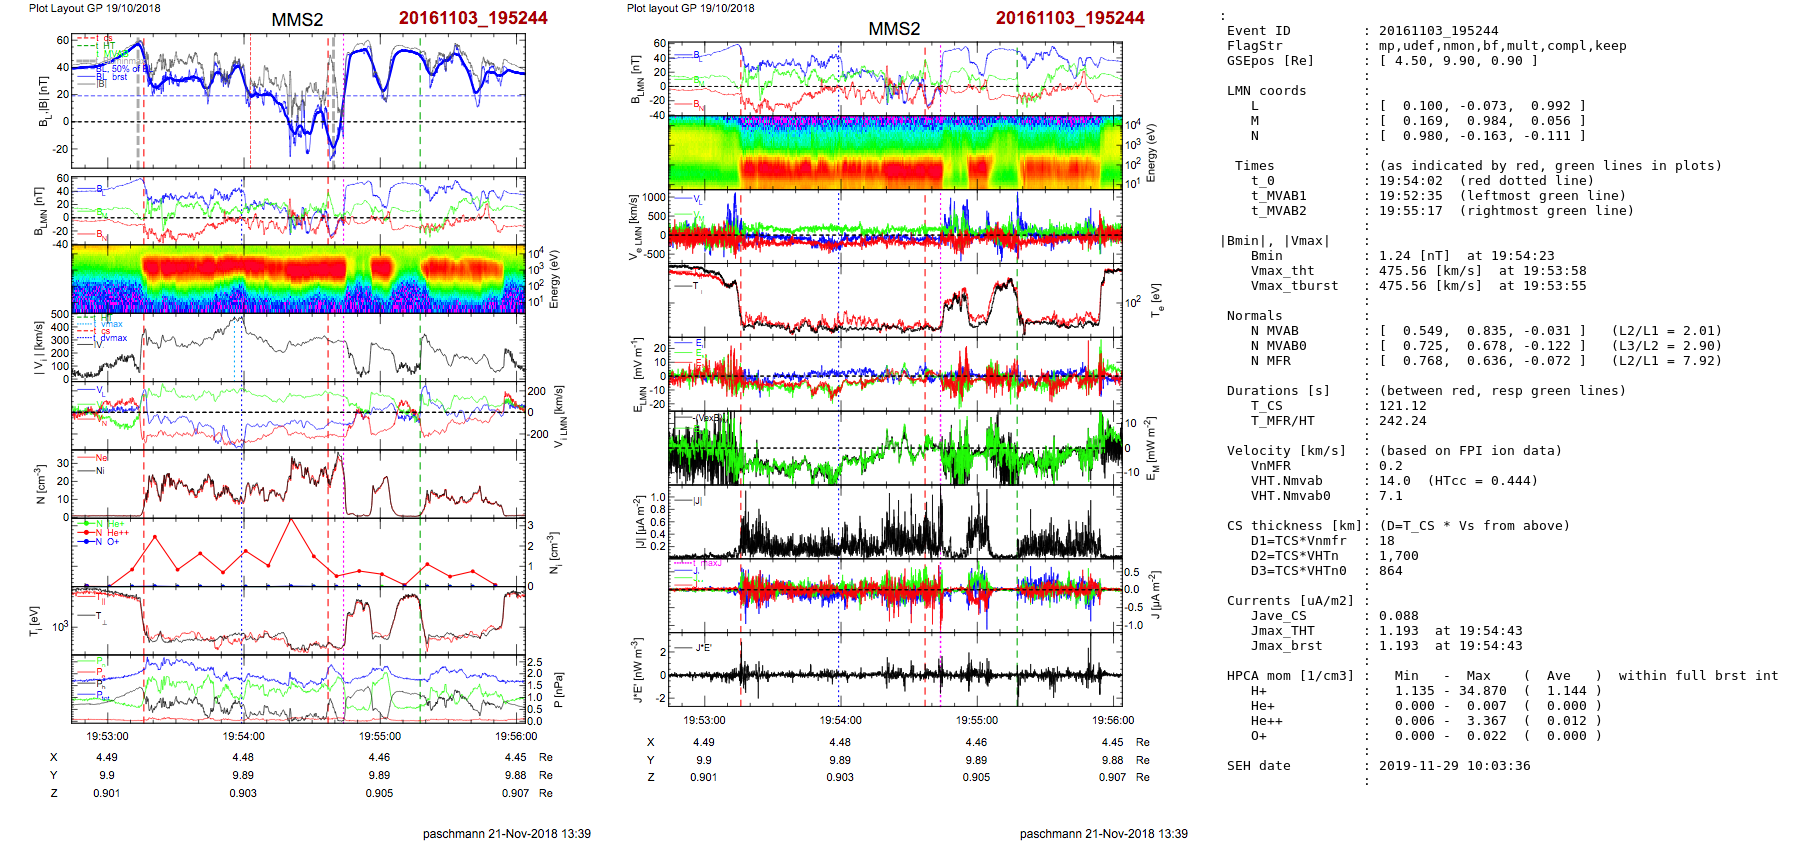Click the 'N MFR' row label

point(1270,361)
